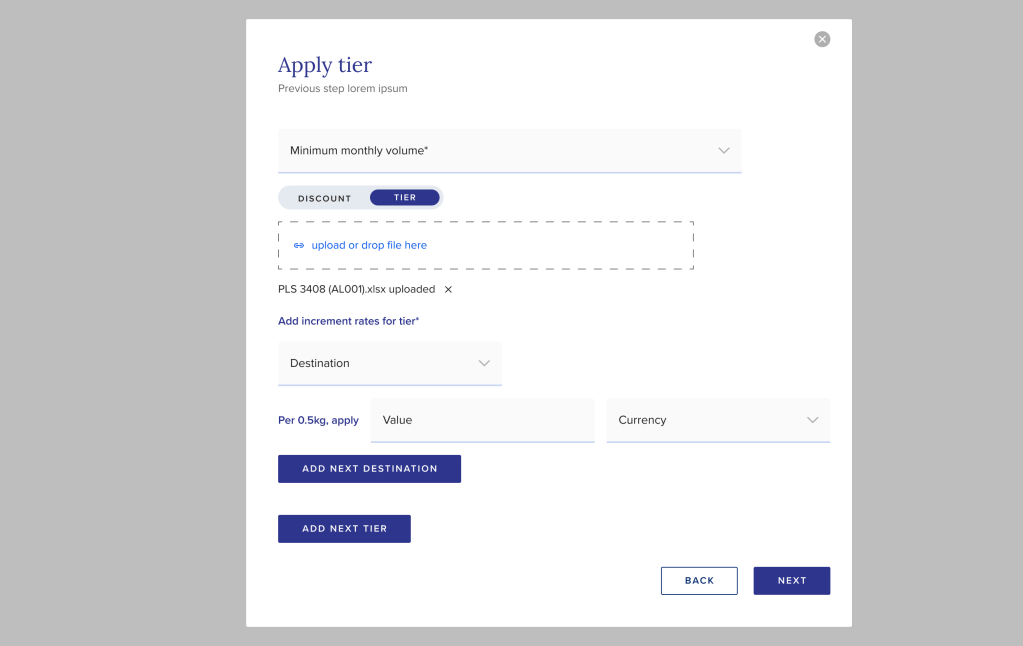Click the upload or drop file here link
Screen dimensions: 1023x646
point(369,245)
